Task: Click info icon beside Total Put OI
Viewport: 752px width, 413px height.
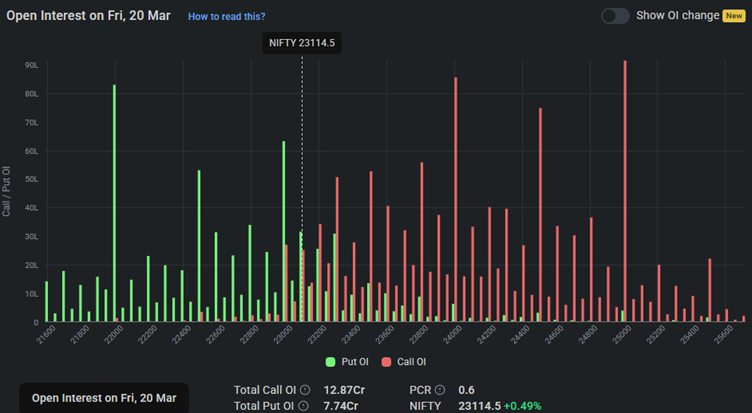Action: click(303, 405)
